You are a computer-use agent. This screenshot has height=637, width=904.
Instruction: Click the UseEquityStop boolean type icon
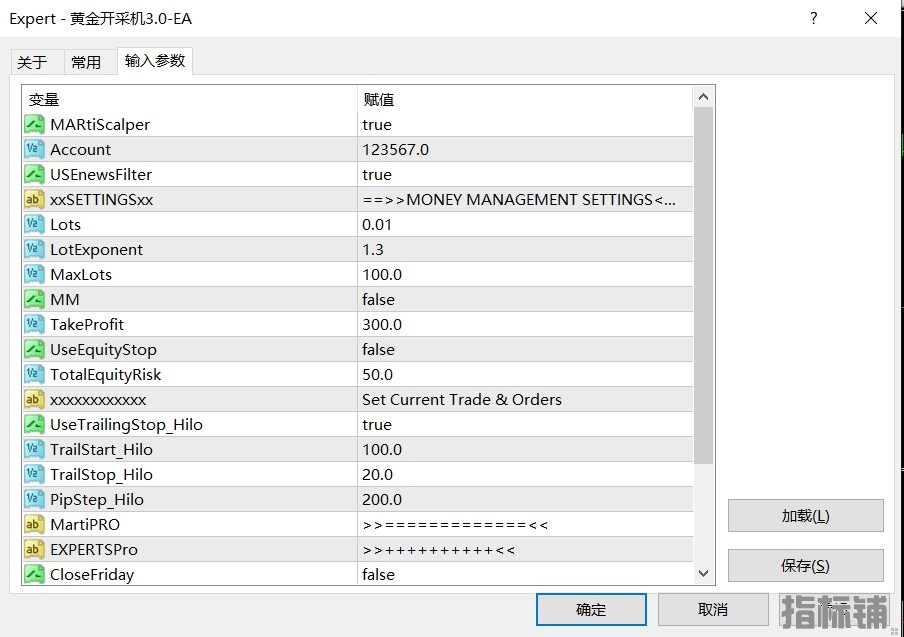click(34, 349)
